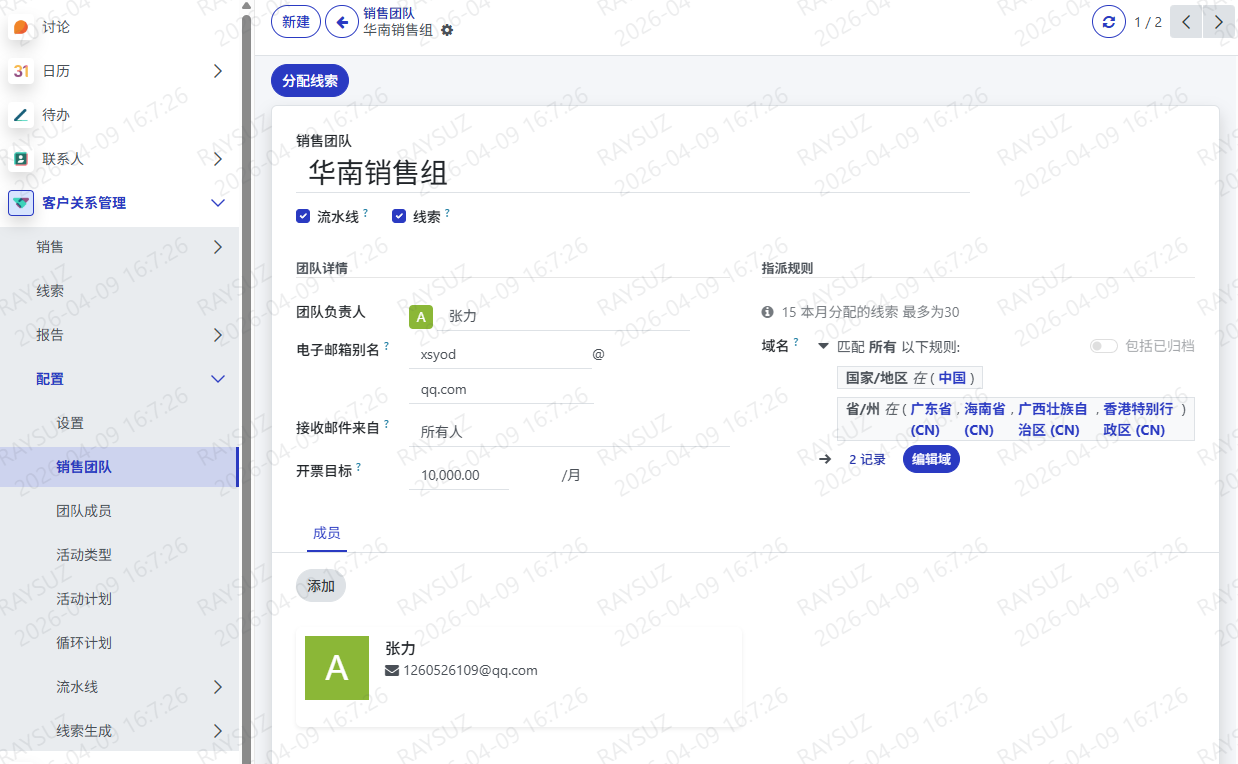Click the info icon beside 本月分配的线索

click(x=768, y=312)
